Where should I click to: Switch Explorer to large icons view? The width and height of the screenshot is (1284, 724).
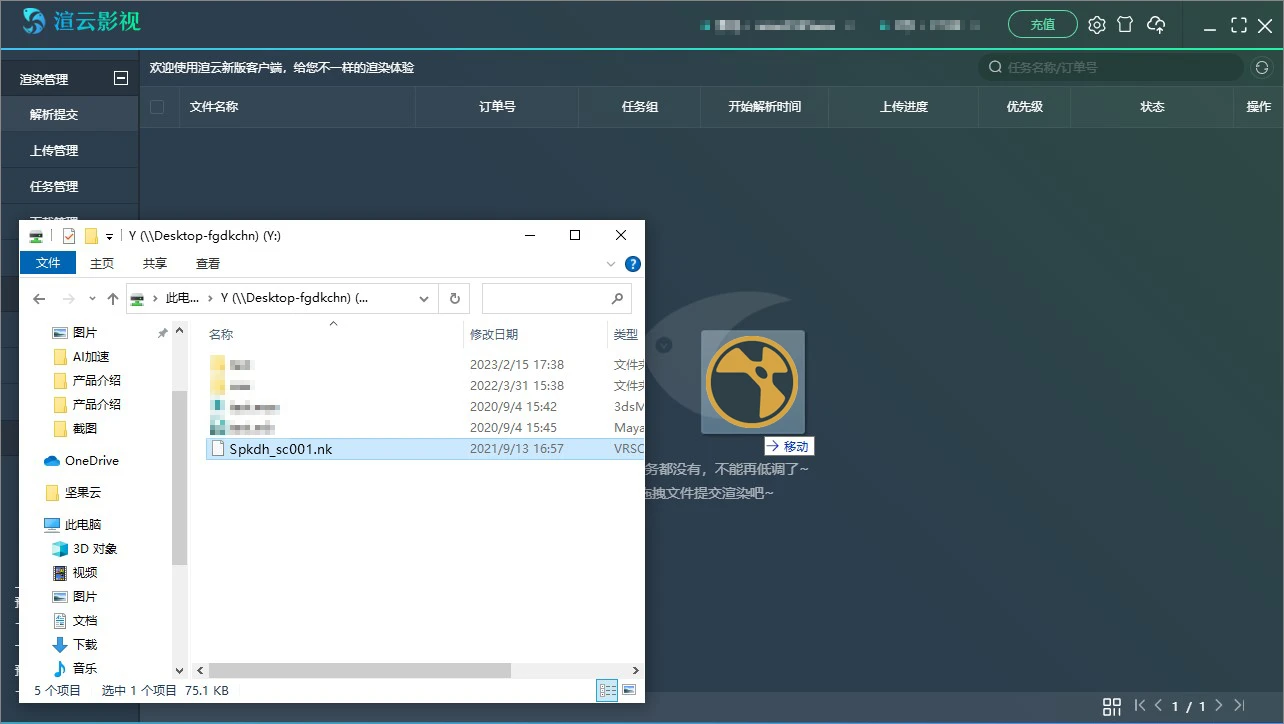pyautogui.click(x=629, y=690)
